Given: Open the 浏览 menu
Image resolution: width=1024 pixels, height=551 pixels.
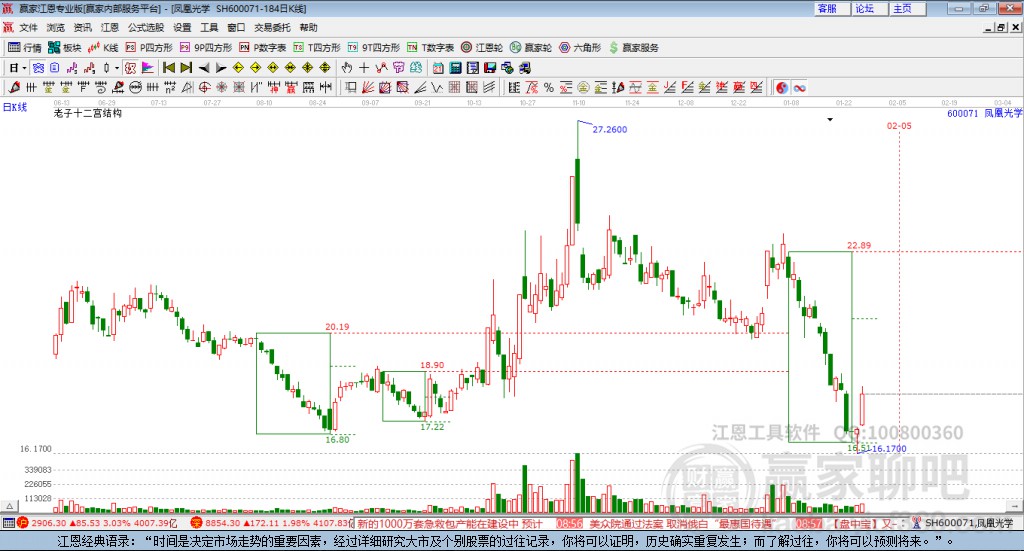Looking at the screenshot, I should point(56,27).
